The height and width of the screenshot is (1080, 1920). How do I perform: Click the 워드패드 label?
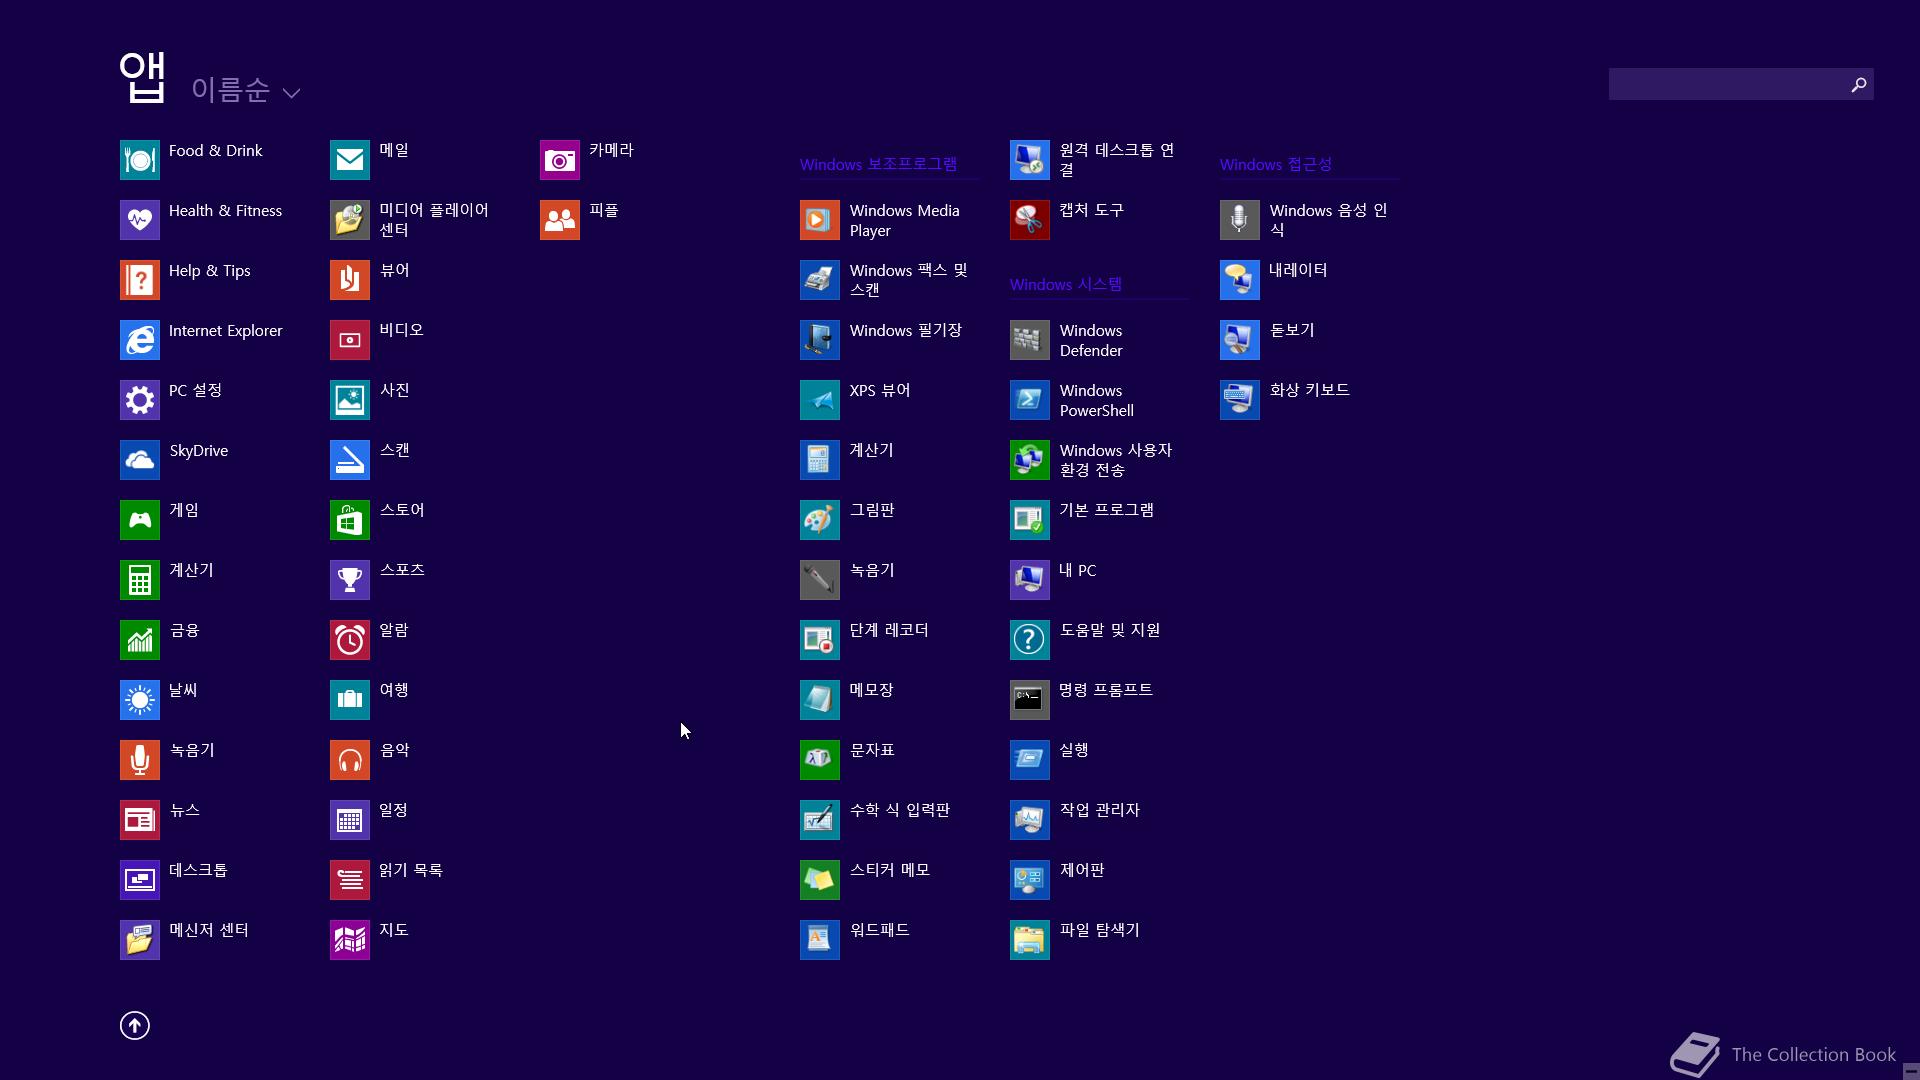[x=879, y=930]
